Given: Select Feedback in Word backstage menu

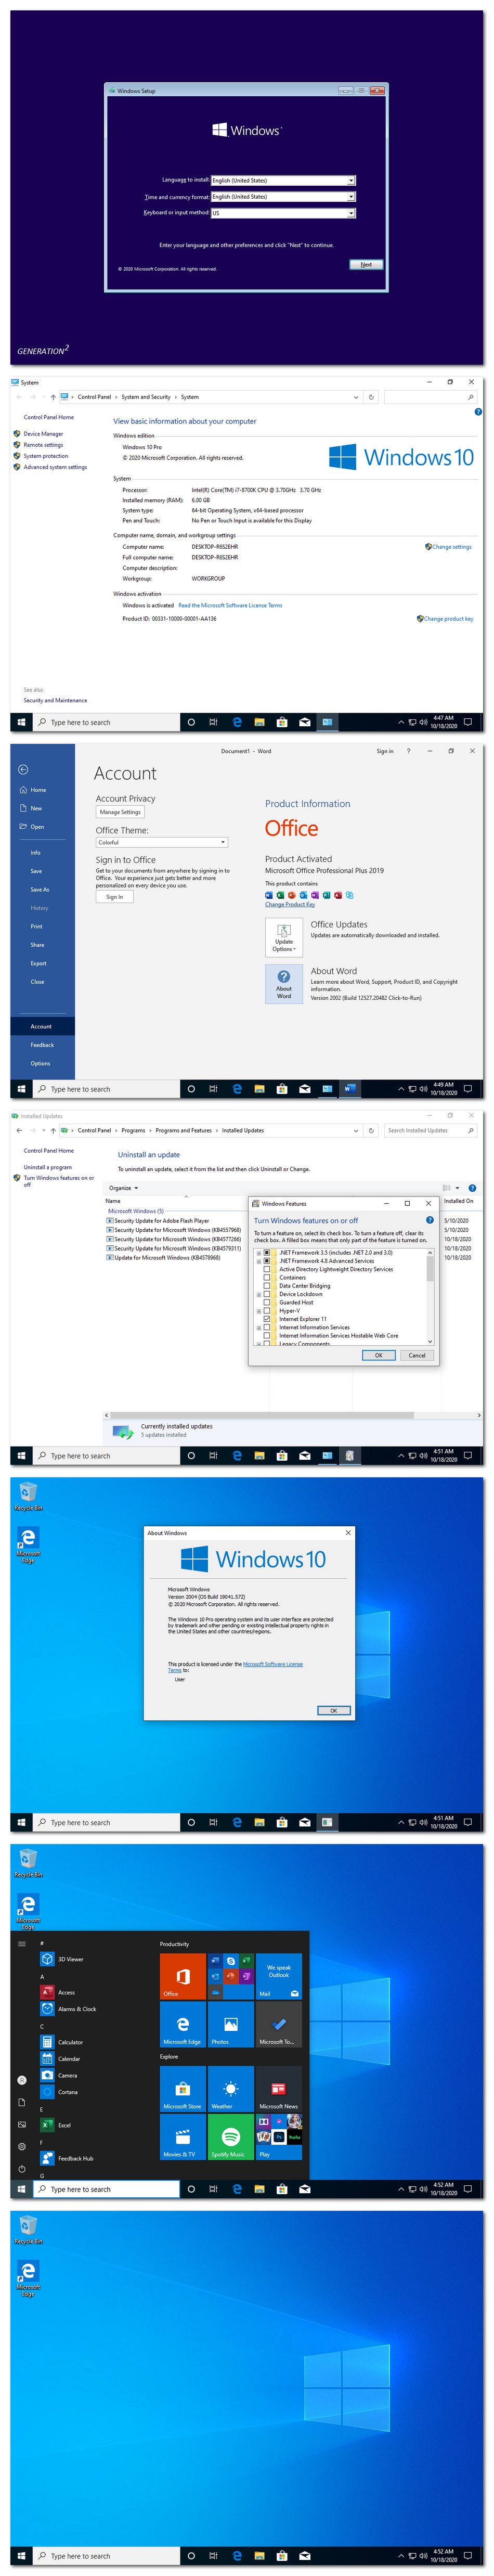Looking at the screenshot, I should click(42, 1045).
